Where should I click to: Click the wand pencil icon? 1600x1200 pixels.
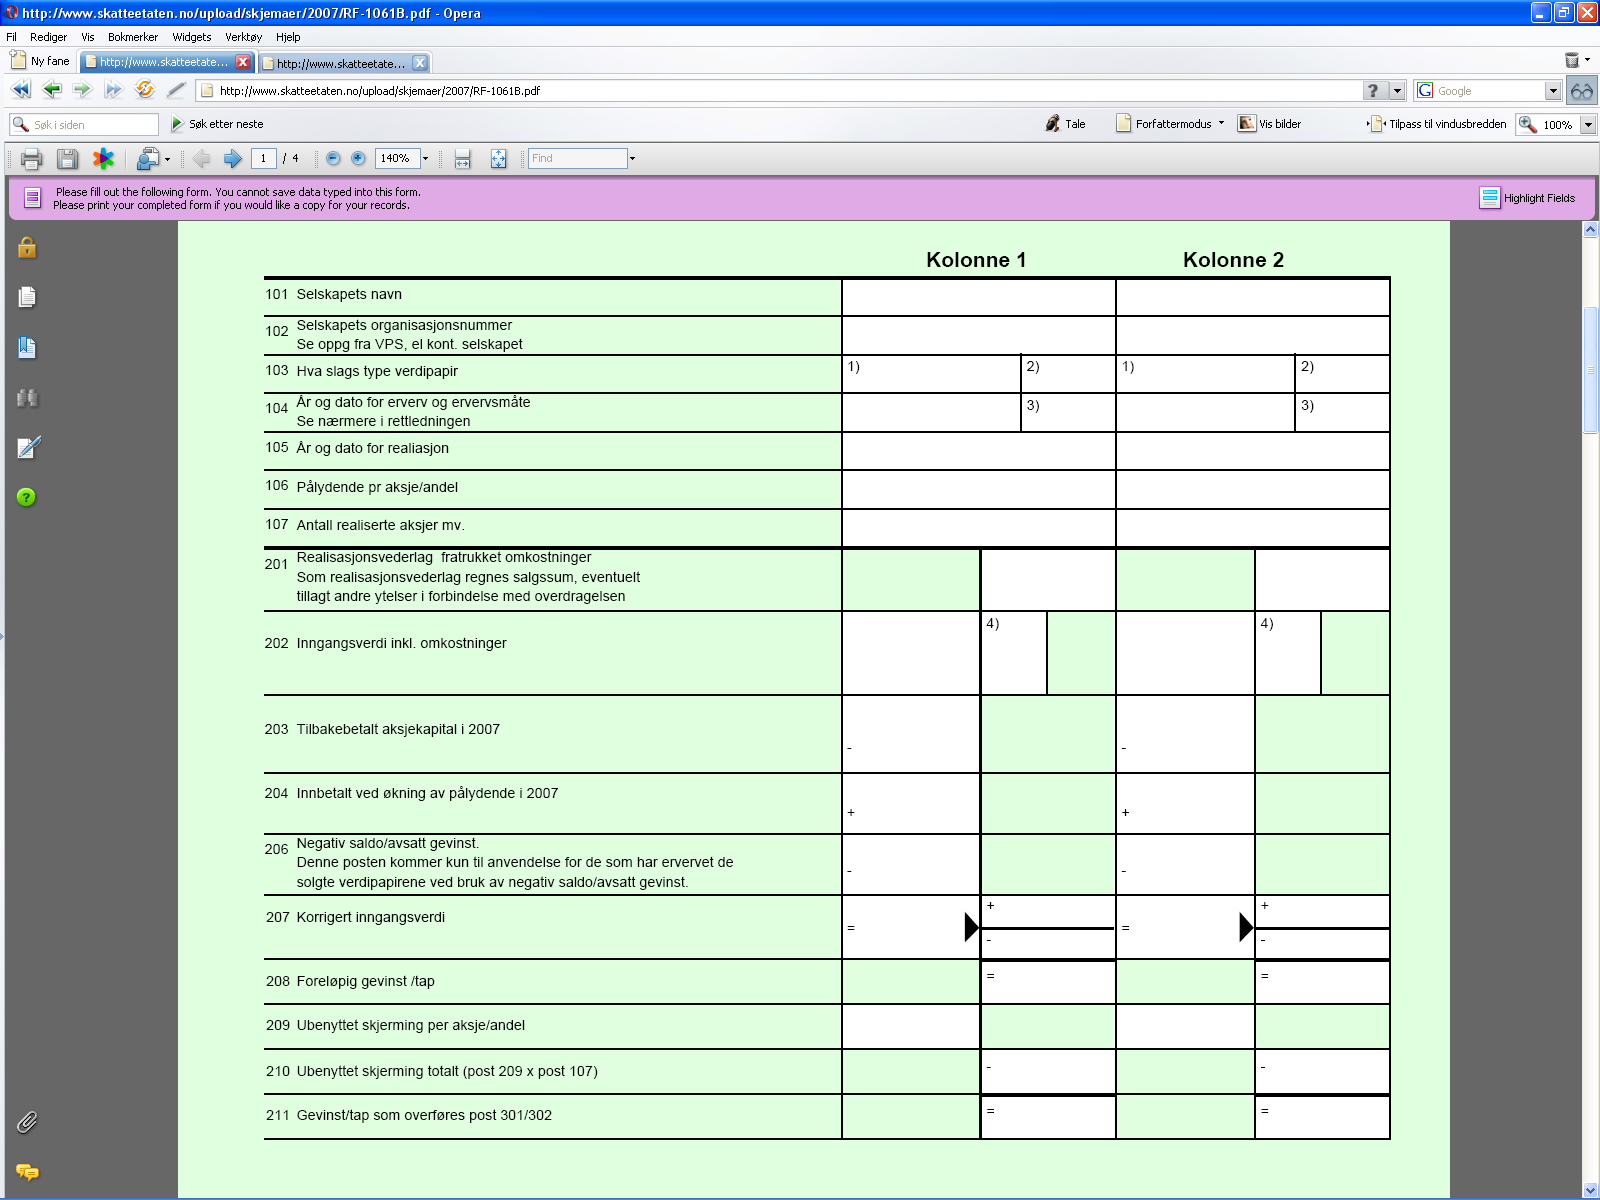click(176, 90)
